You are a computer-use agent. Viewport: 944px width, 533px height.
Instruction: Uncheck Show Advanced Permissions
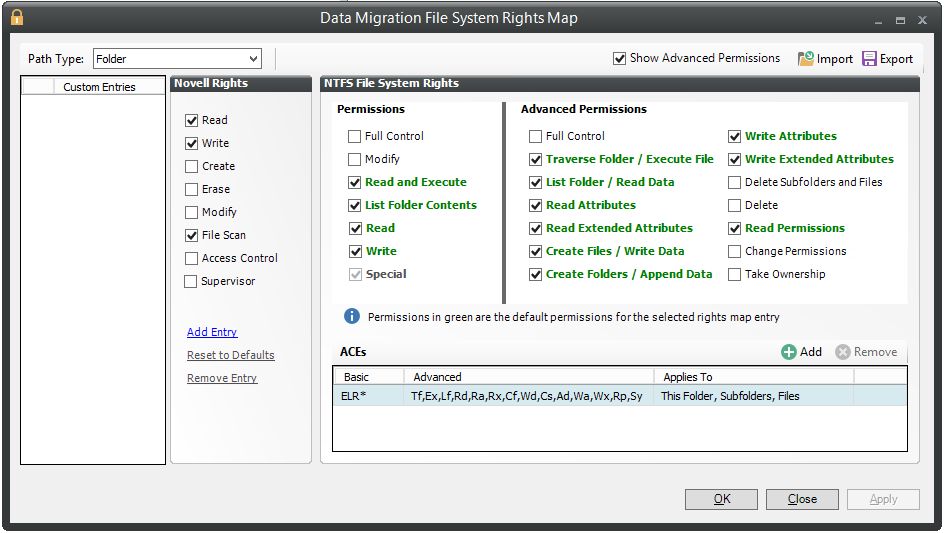[620, 59]
